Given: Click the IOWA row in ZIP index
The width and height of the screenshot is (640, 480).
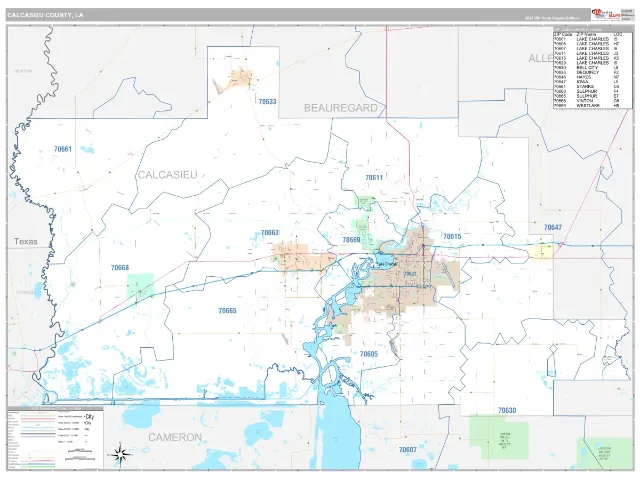Looking at the screenshot, I should coord(587,82).
